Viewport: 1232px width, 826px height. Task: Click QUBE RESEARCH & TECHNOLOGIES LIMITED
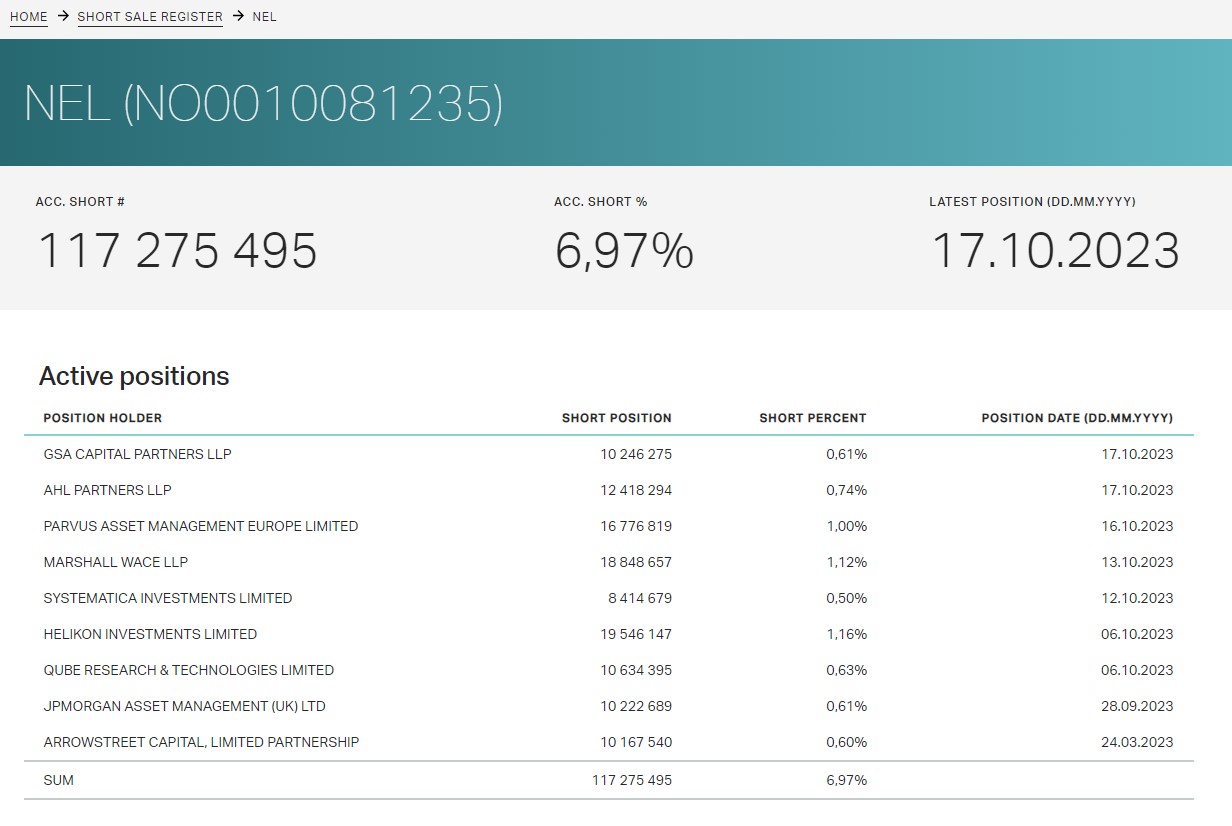tap(188, 670)
